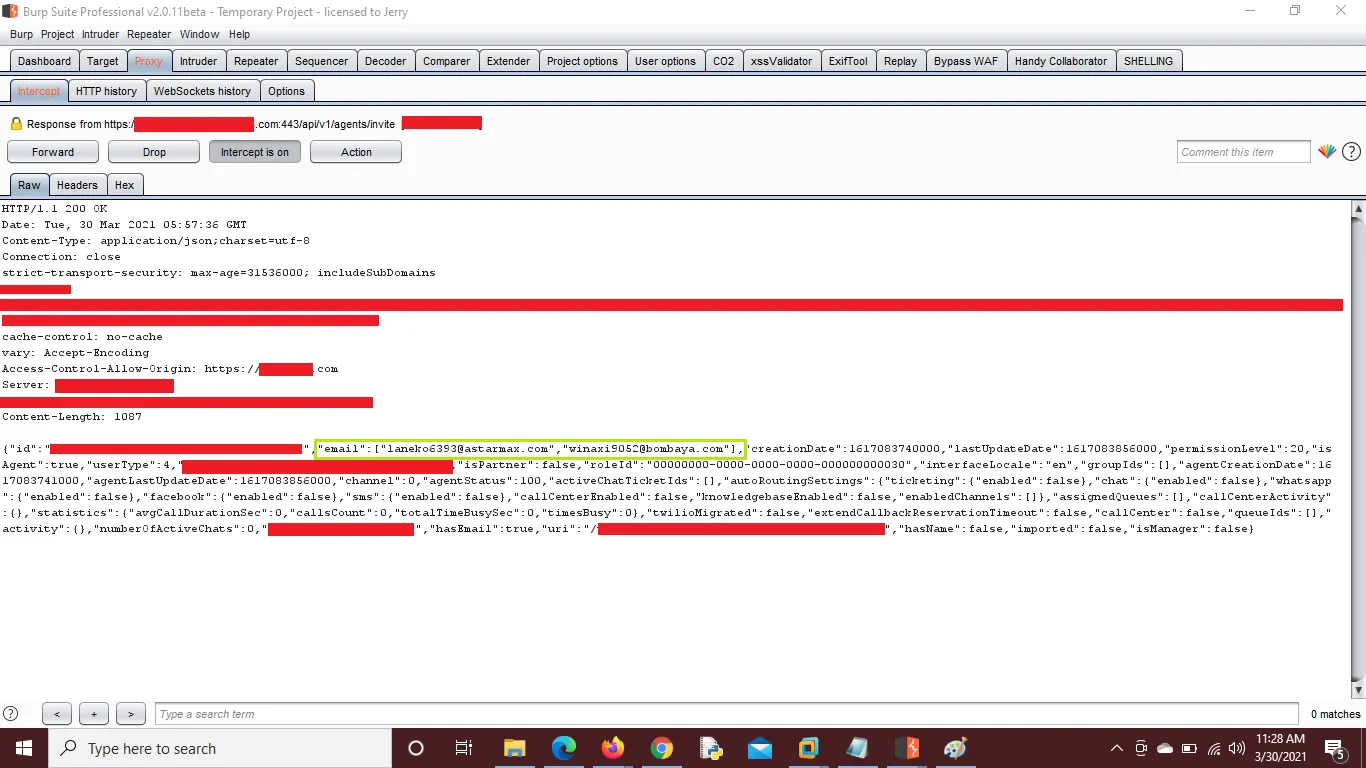The image size is (1366, 768).
Task: Open the Window menu
Action: (200, 34)
